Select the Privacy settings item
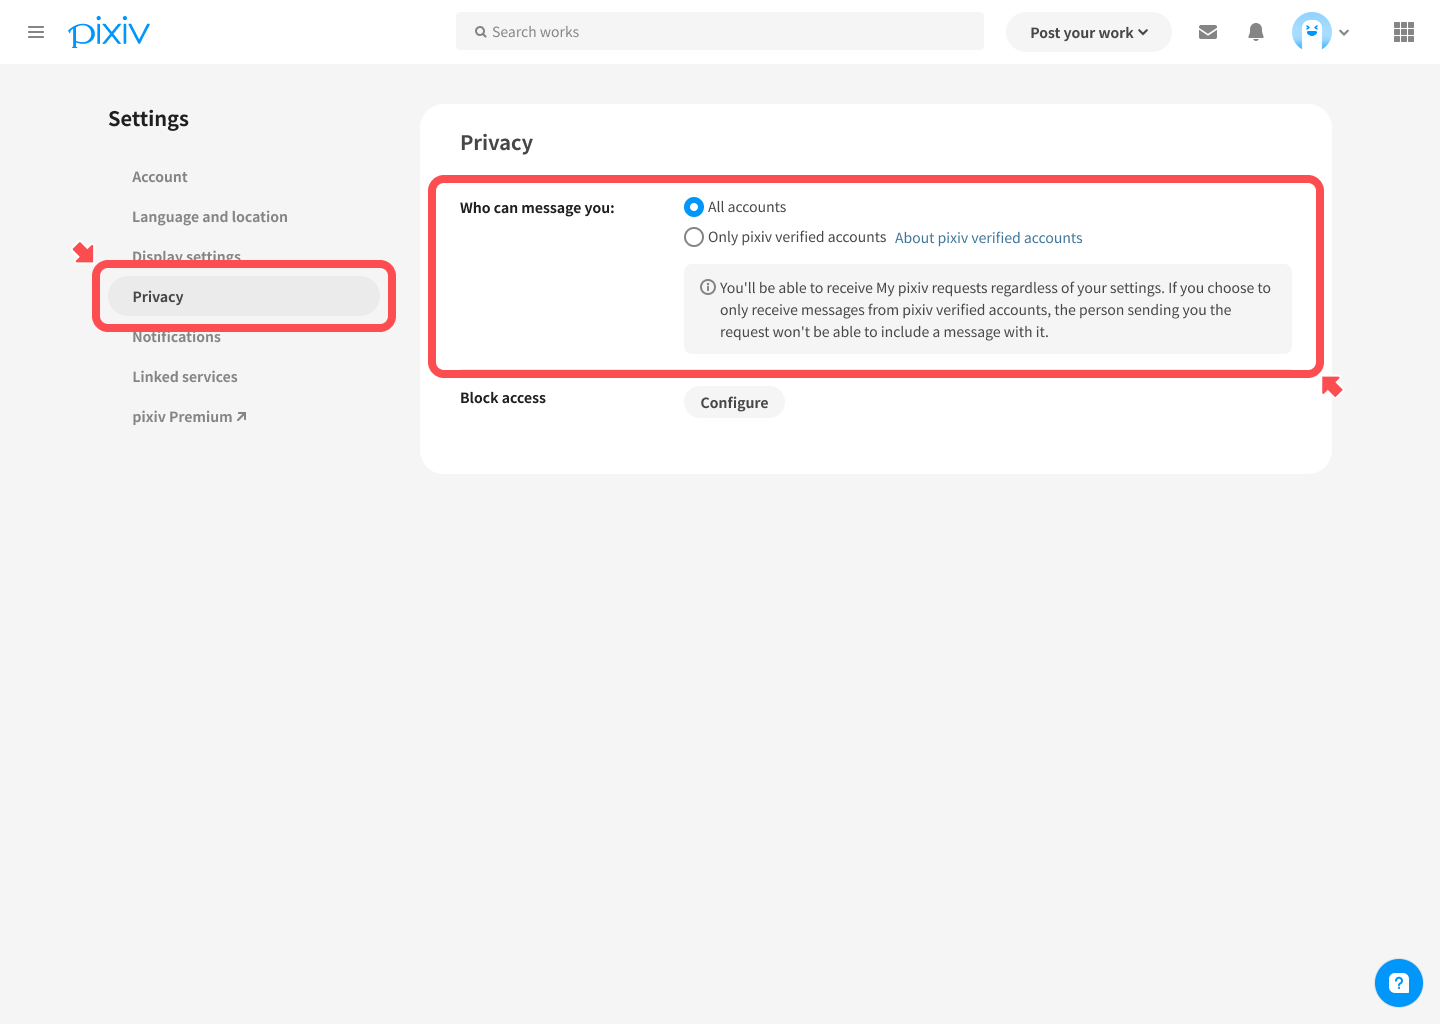The image size is (1440, 1024). [x=244, y=296]
